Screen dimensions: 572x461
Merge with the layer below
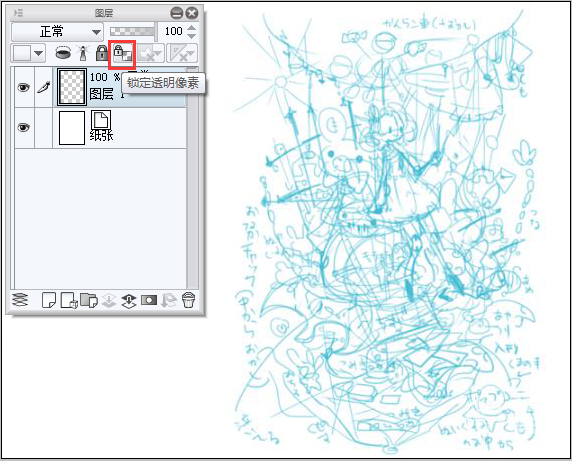click(x=129, y=301)
